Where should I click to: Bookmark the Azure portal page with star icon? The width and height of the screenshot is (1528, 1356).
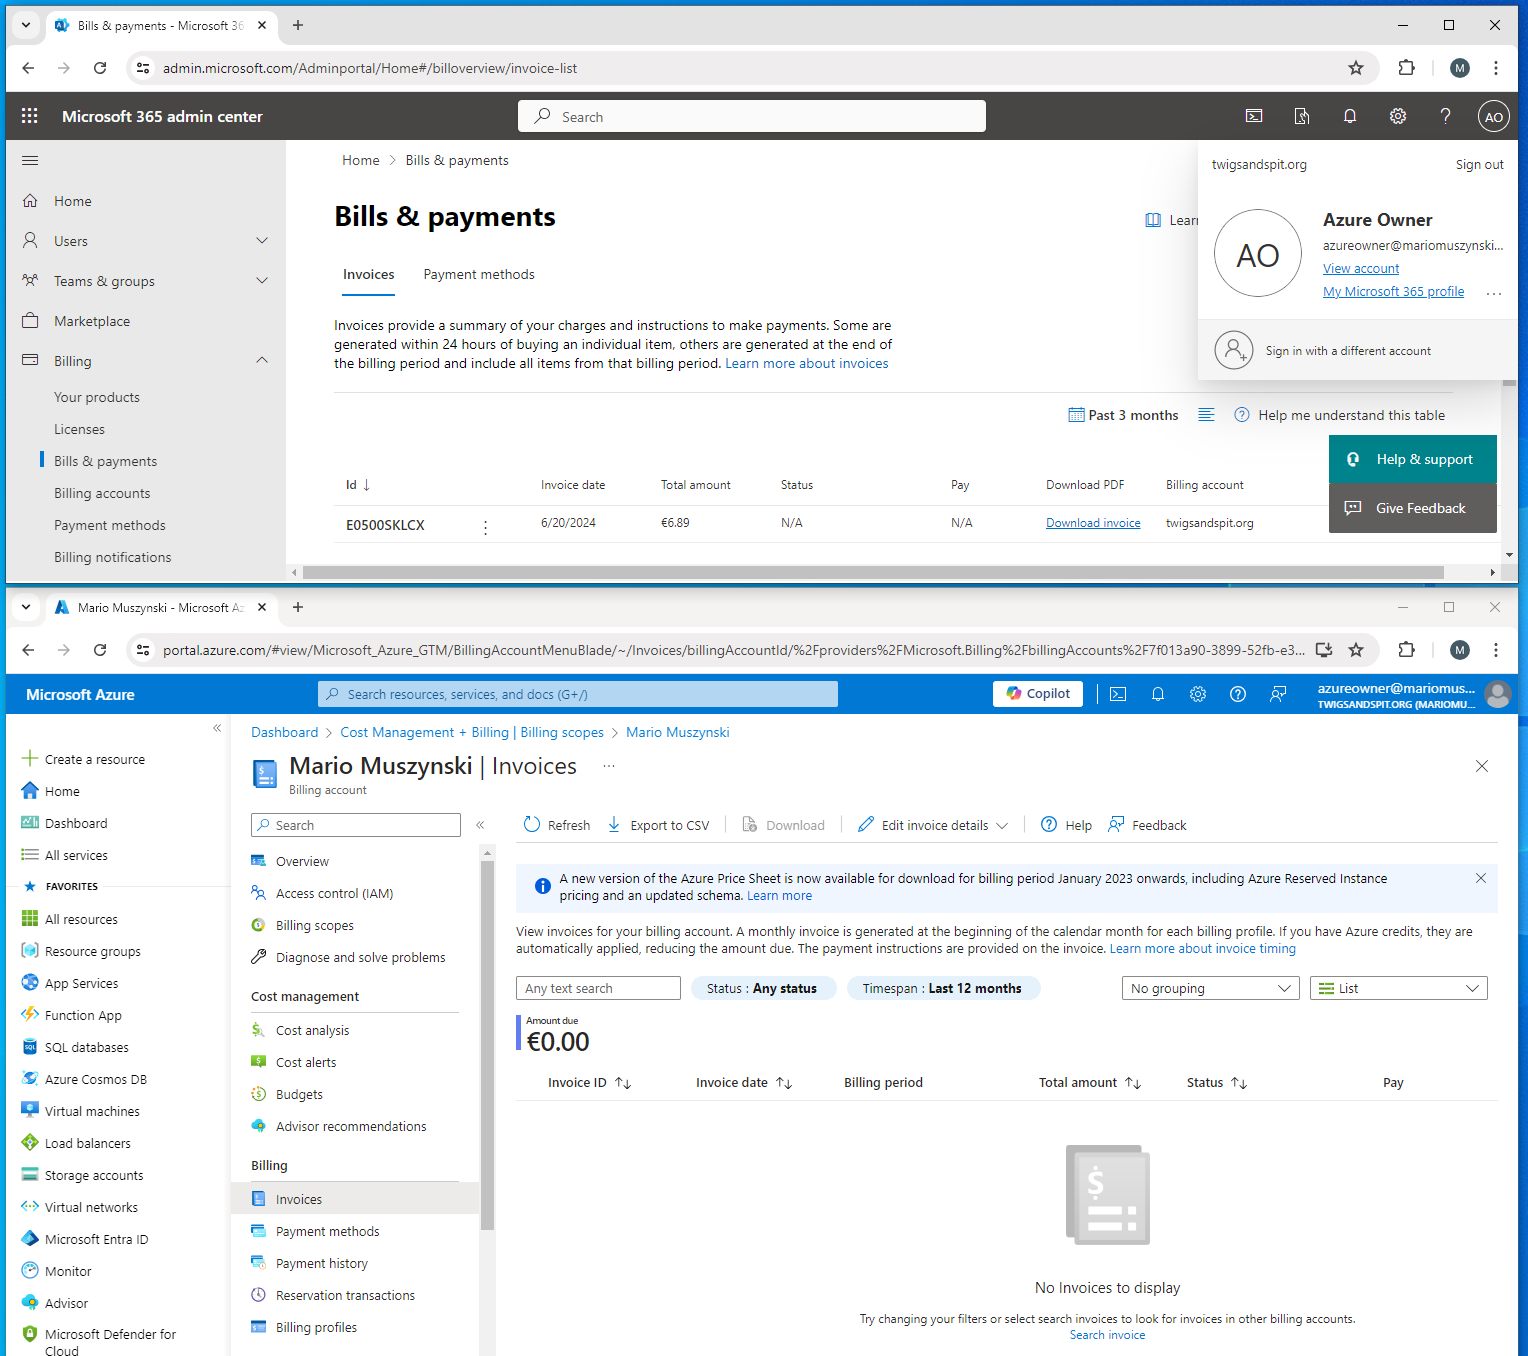click(1356, 650)
